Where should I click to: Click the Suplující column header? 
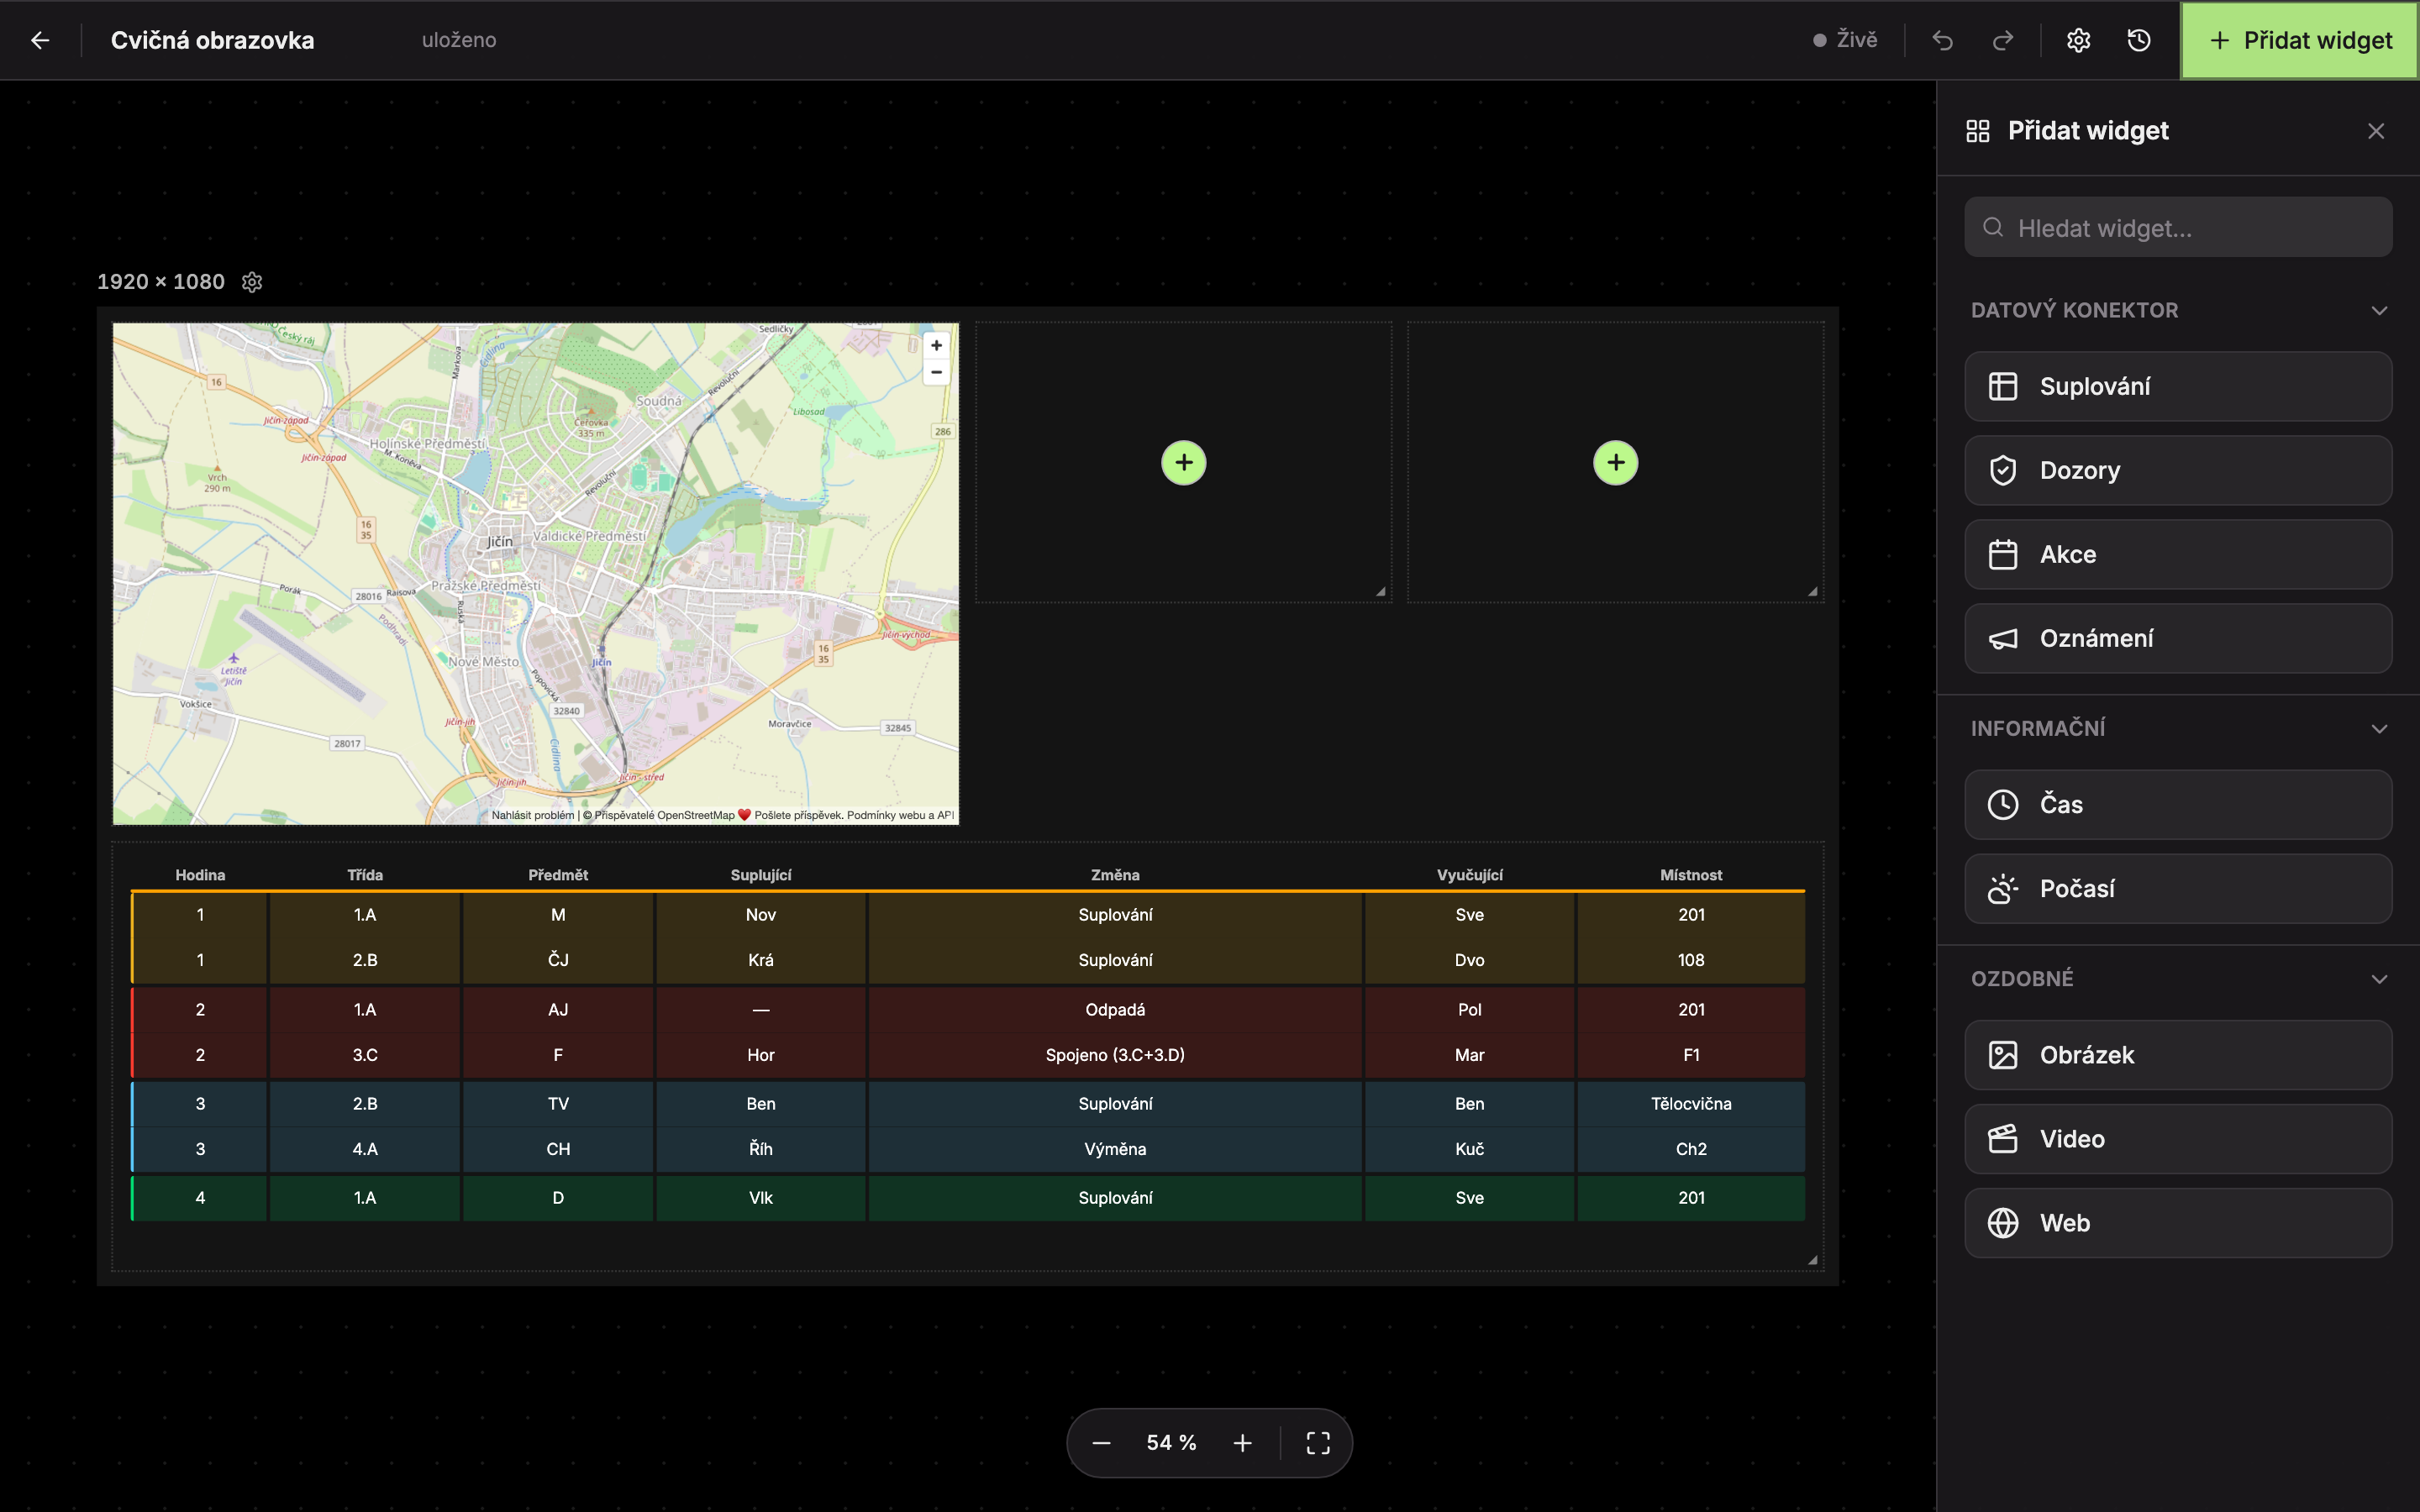tap(760, 875)
